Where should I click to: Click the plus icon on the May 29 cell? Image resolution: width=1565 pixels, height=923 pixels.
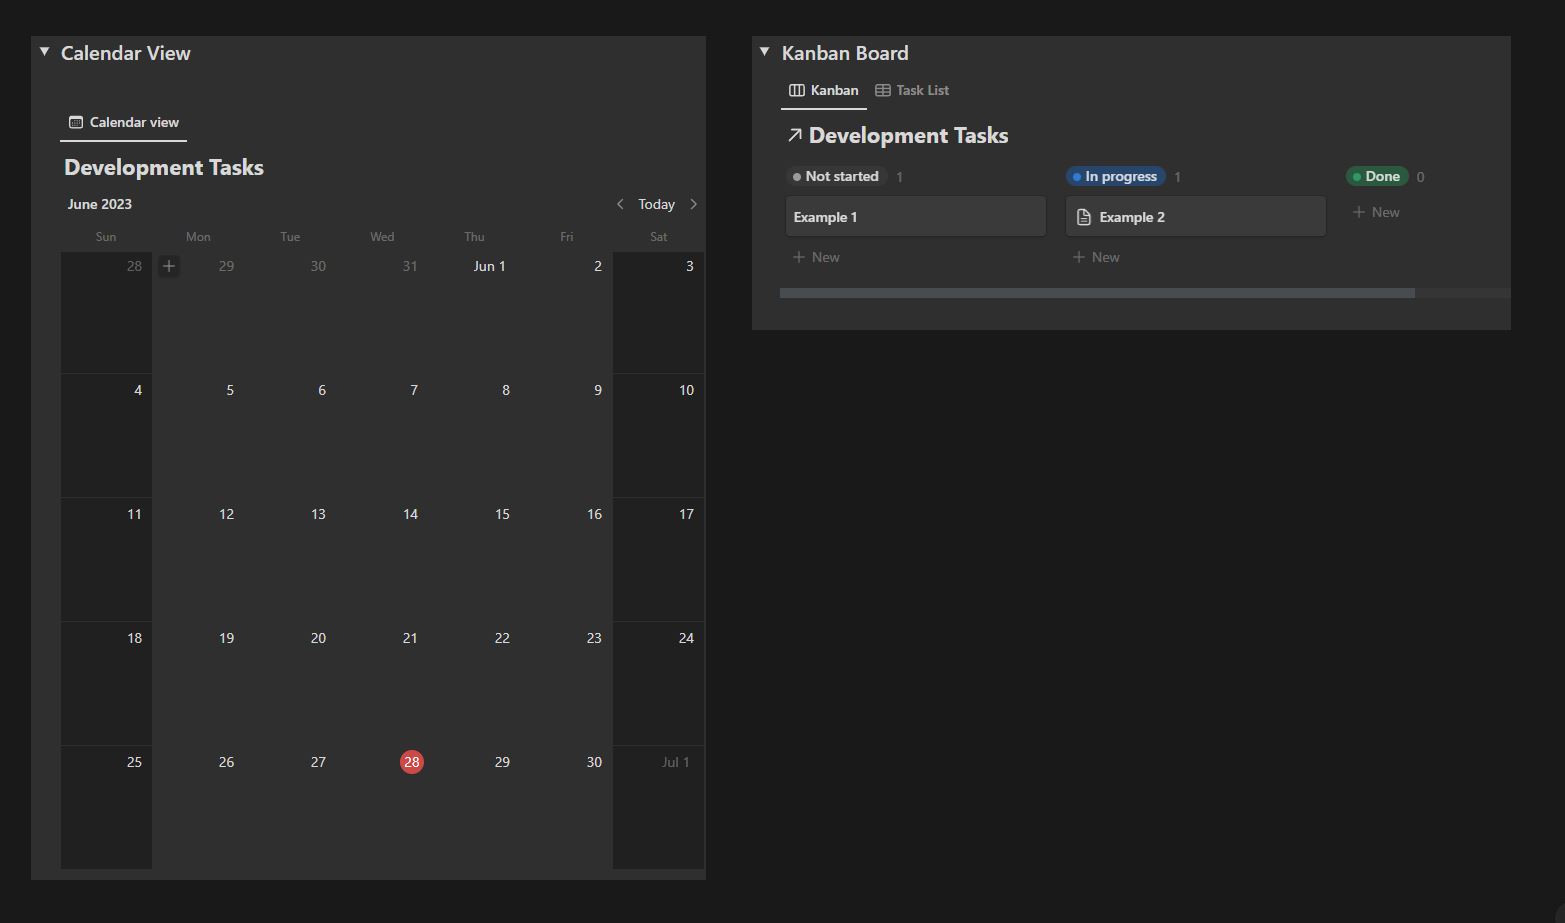pos(168,266)
